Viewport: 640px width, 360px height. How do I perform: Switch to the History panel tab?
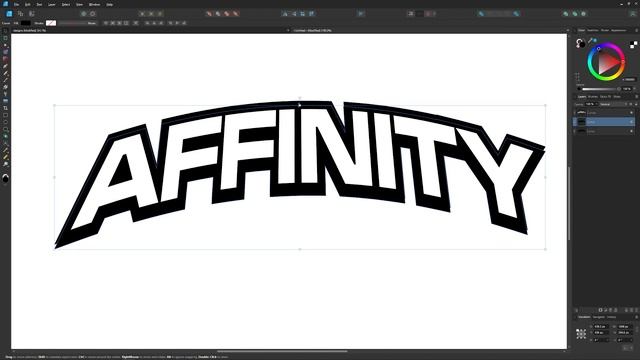click(611, 317)
